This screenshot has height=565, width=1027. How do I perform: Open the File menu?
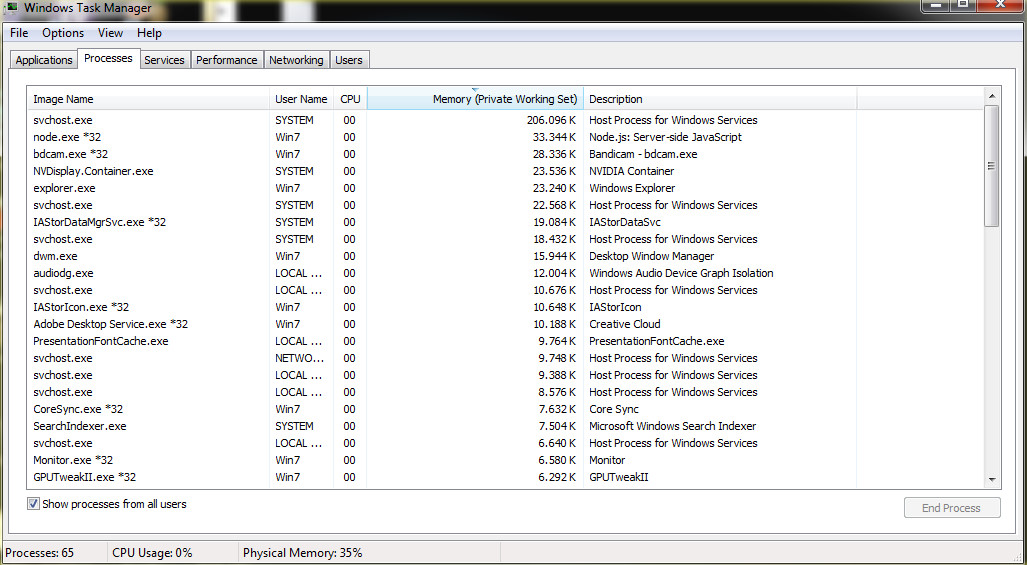(19, 33)
